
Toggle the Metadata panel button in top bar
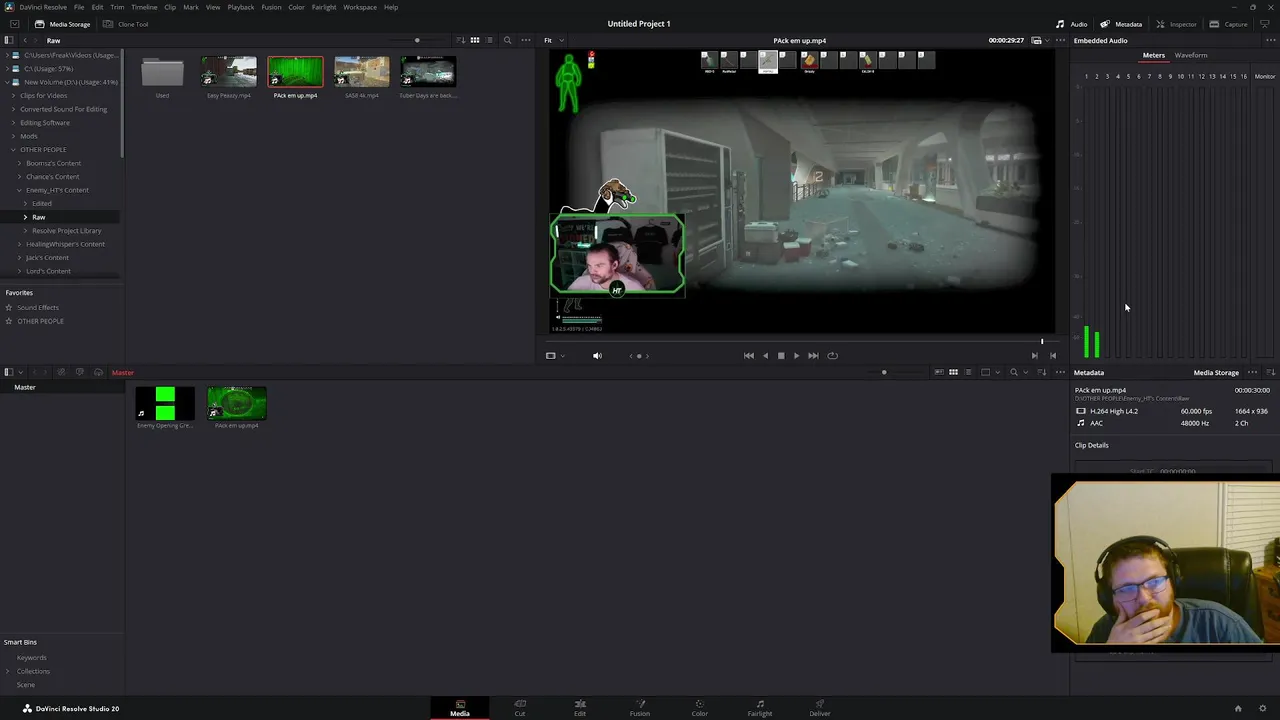pyautogui.click(x=1121, y=24)
